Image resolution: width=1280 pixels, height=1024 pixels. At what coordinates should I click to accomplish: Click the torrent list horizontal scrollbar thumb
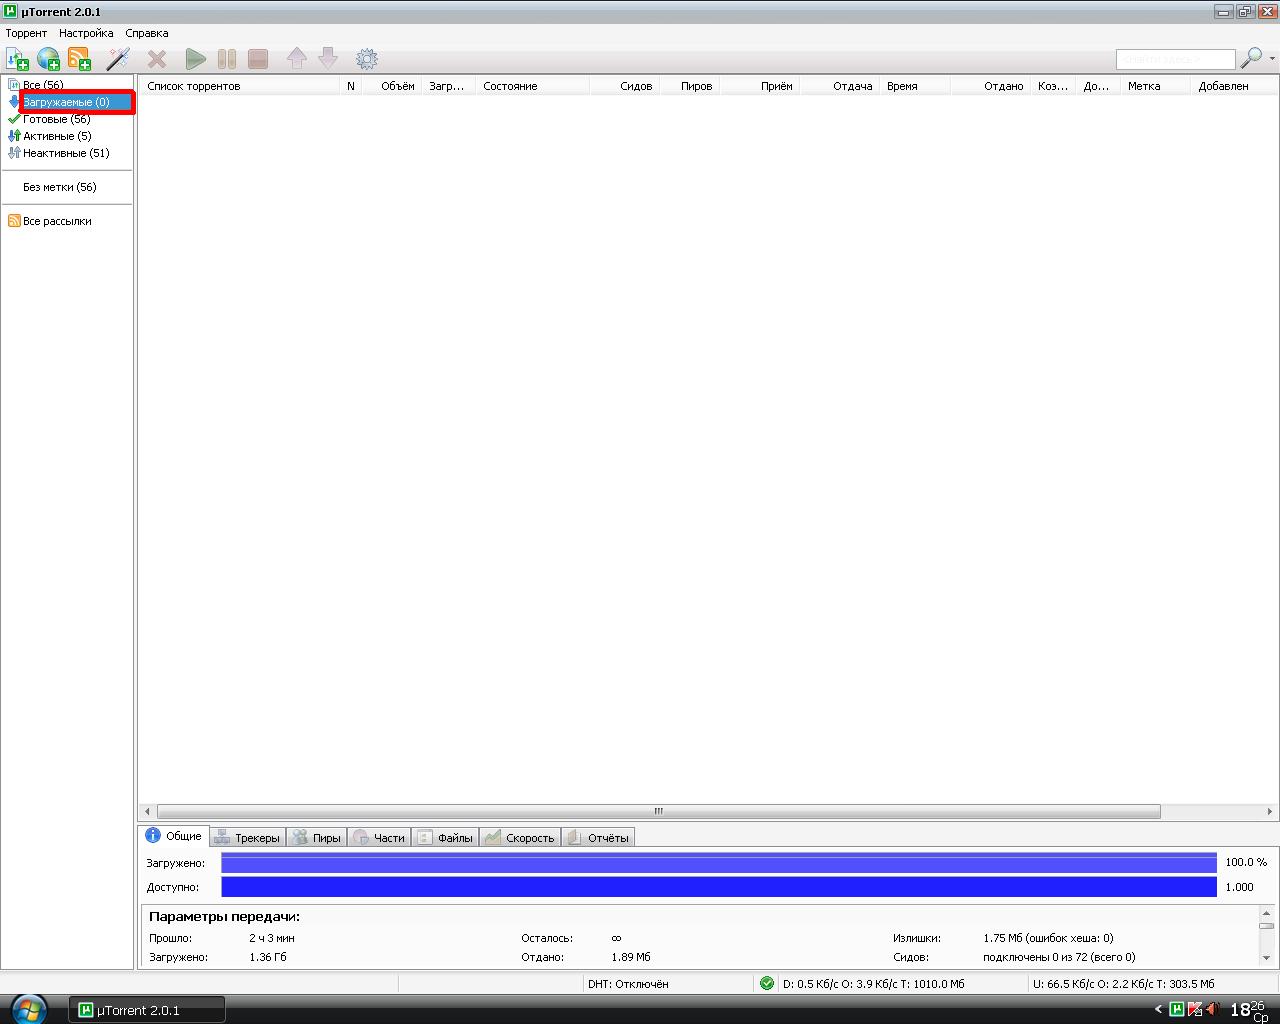tap(658, 811)
